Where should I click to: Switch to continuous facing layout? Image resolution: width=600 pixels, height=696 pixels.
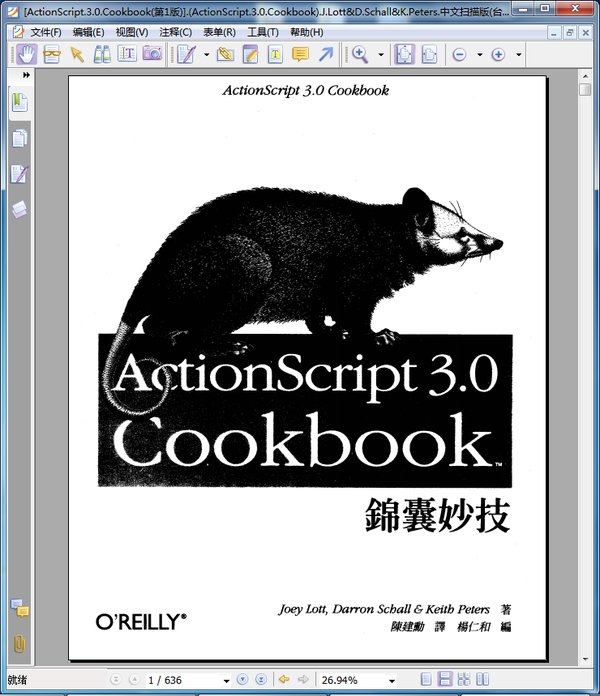coord(464,679)
